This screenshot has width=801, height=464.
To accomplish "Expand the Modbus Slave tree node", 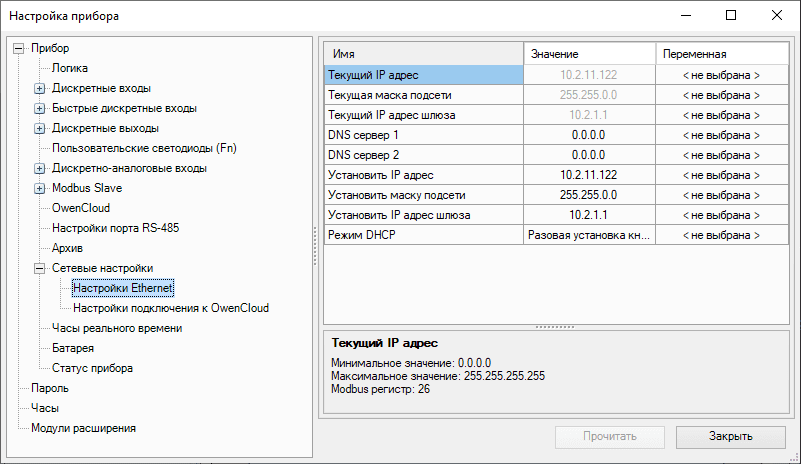I will 40,188.
